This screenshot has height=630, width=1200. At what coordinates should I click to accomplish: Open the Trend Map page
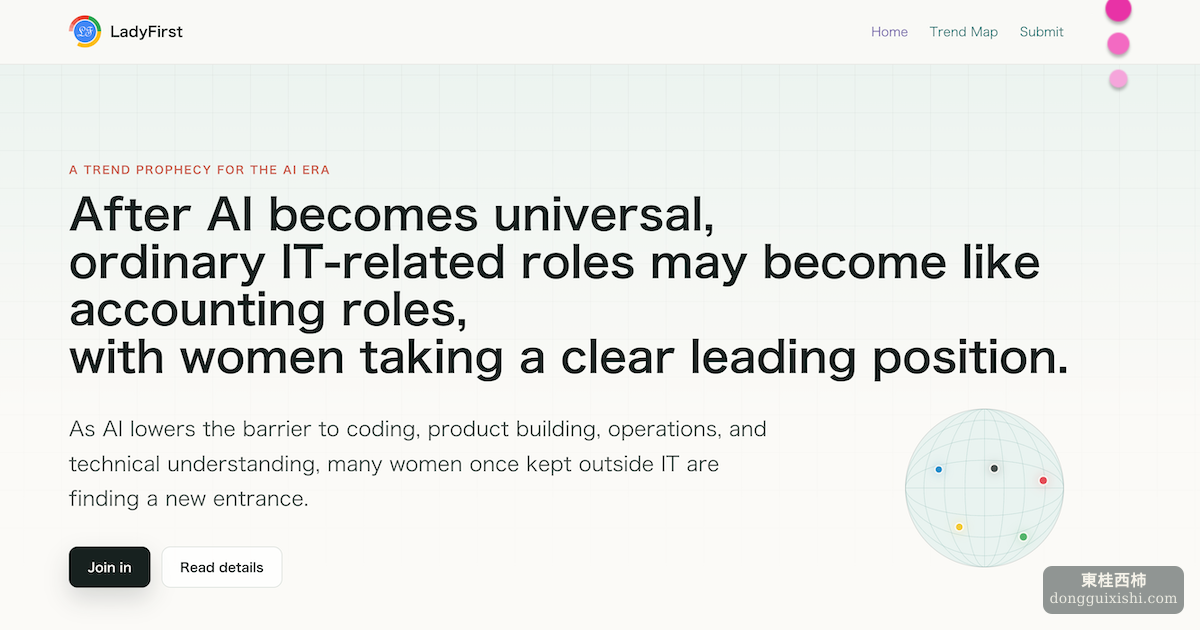[963, 32]
